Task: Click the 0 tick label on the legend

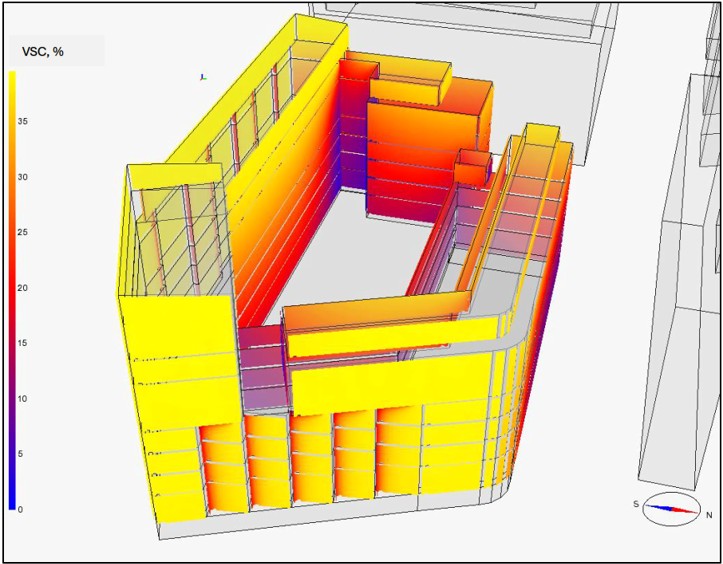Action: pos(20,509)
